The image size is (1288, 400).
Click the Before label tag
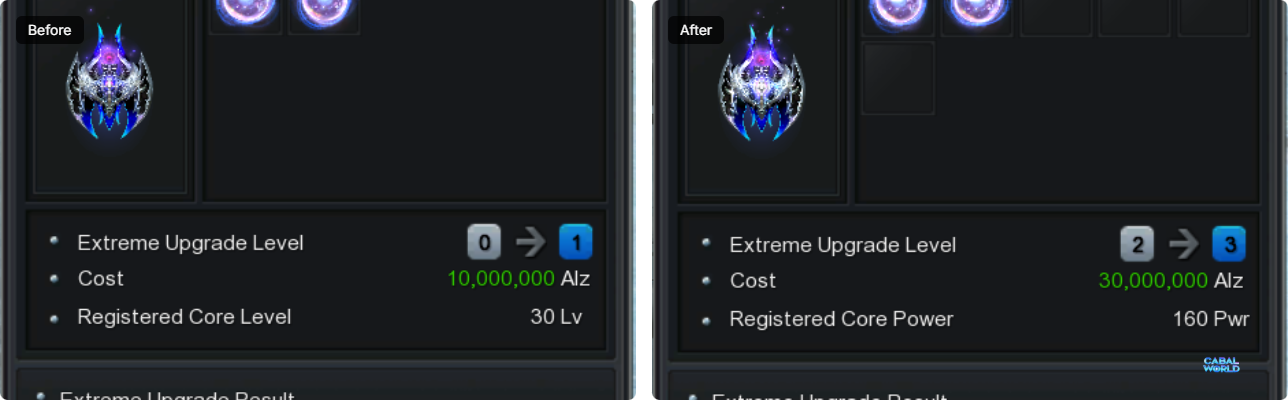pyautogui.click(x=50, y=30)
